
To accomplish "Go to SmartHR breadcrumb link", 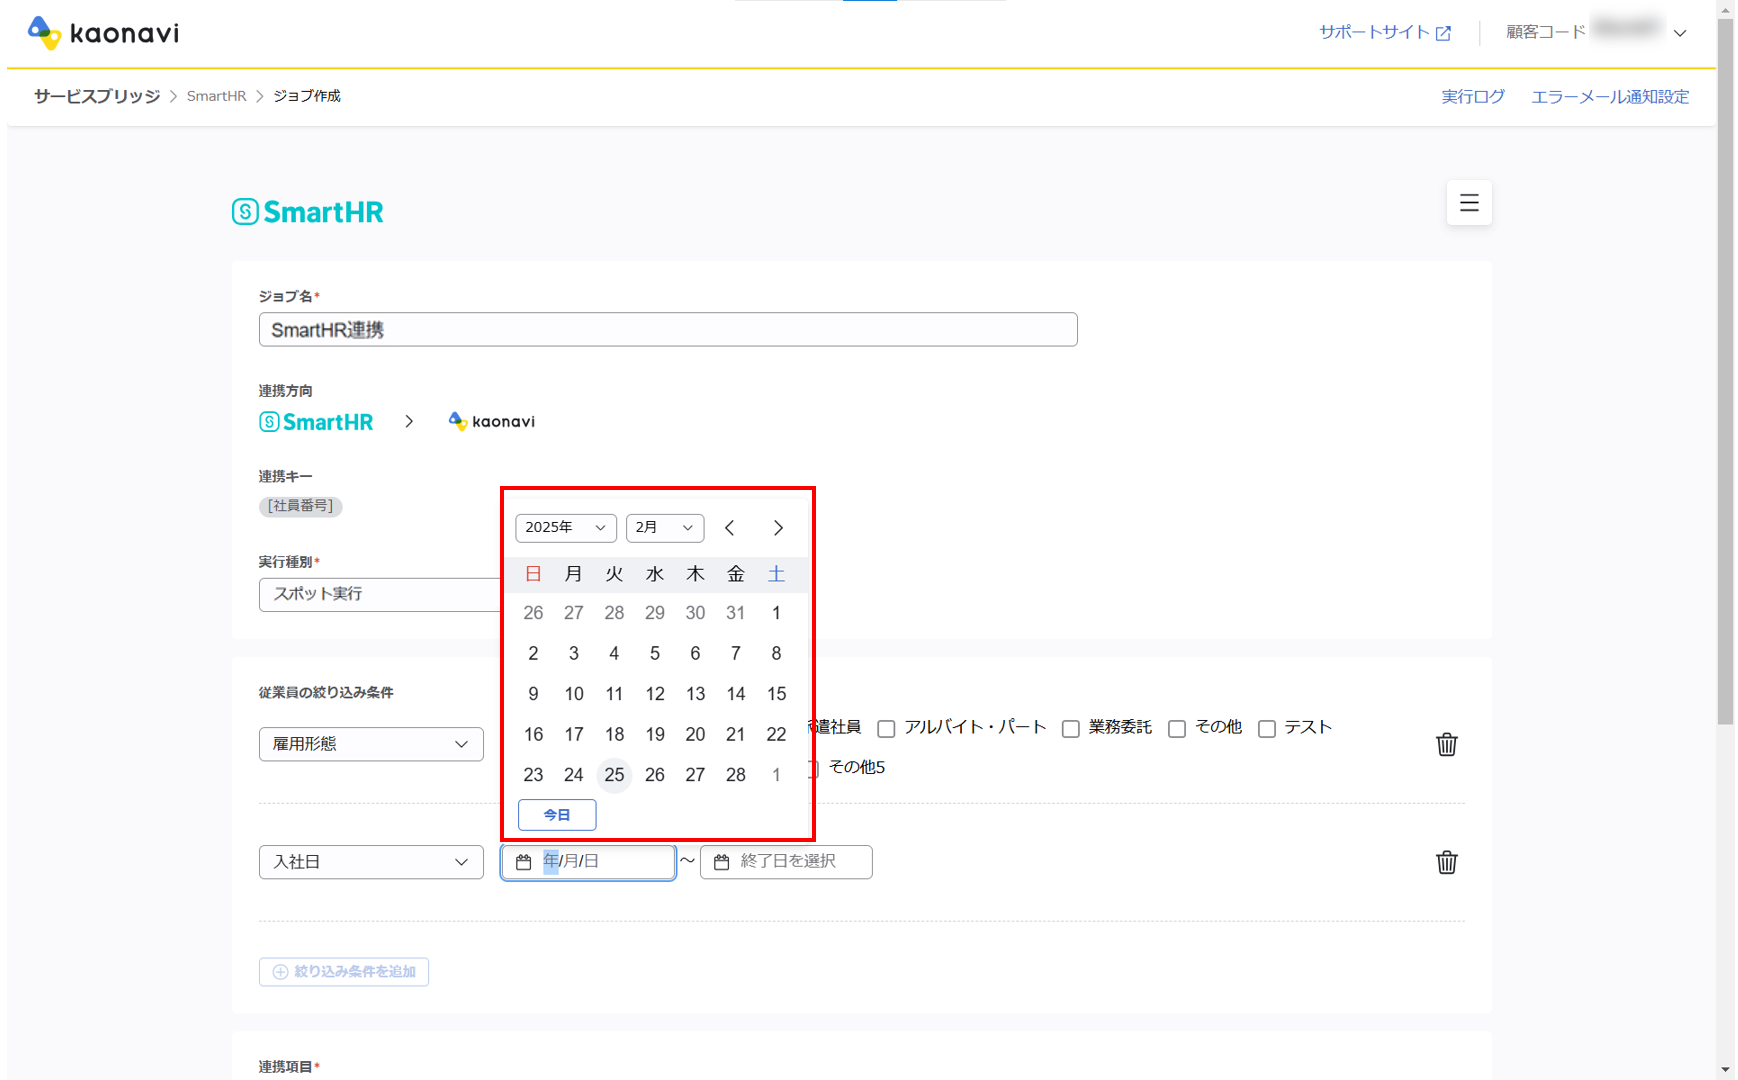I will [x=216, y=96].
